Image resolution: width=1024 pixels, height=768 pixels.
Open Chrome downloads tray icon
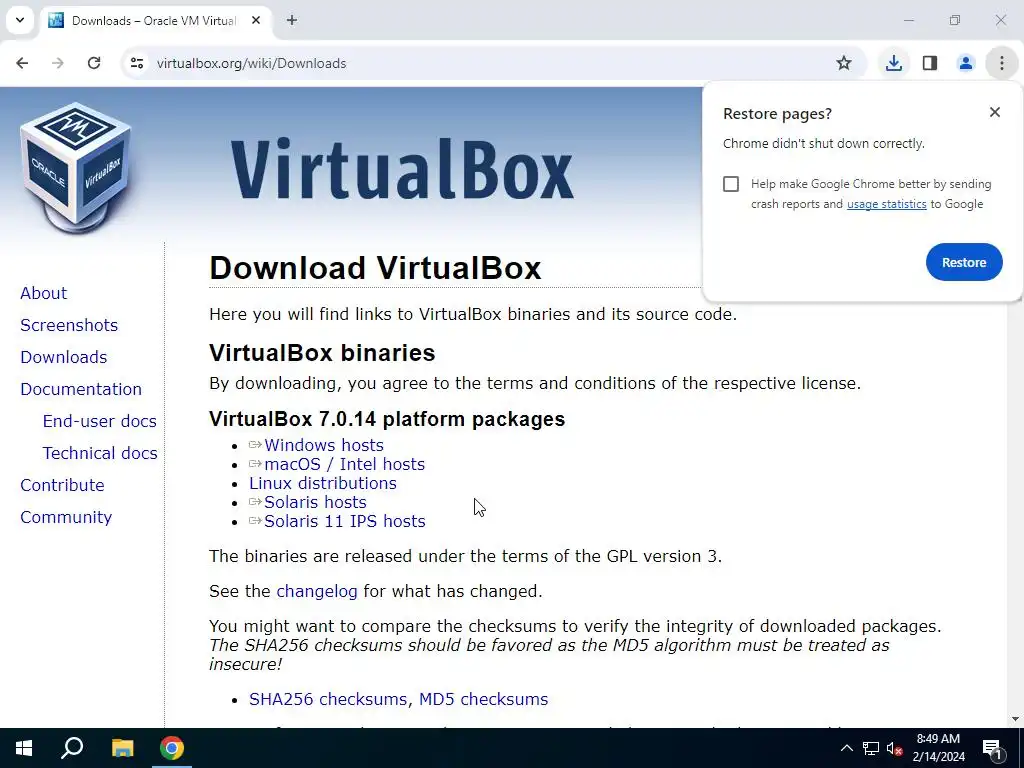tap(893, 63)
